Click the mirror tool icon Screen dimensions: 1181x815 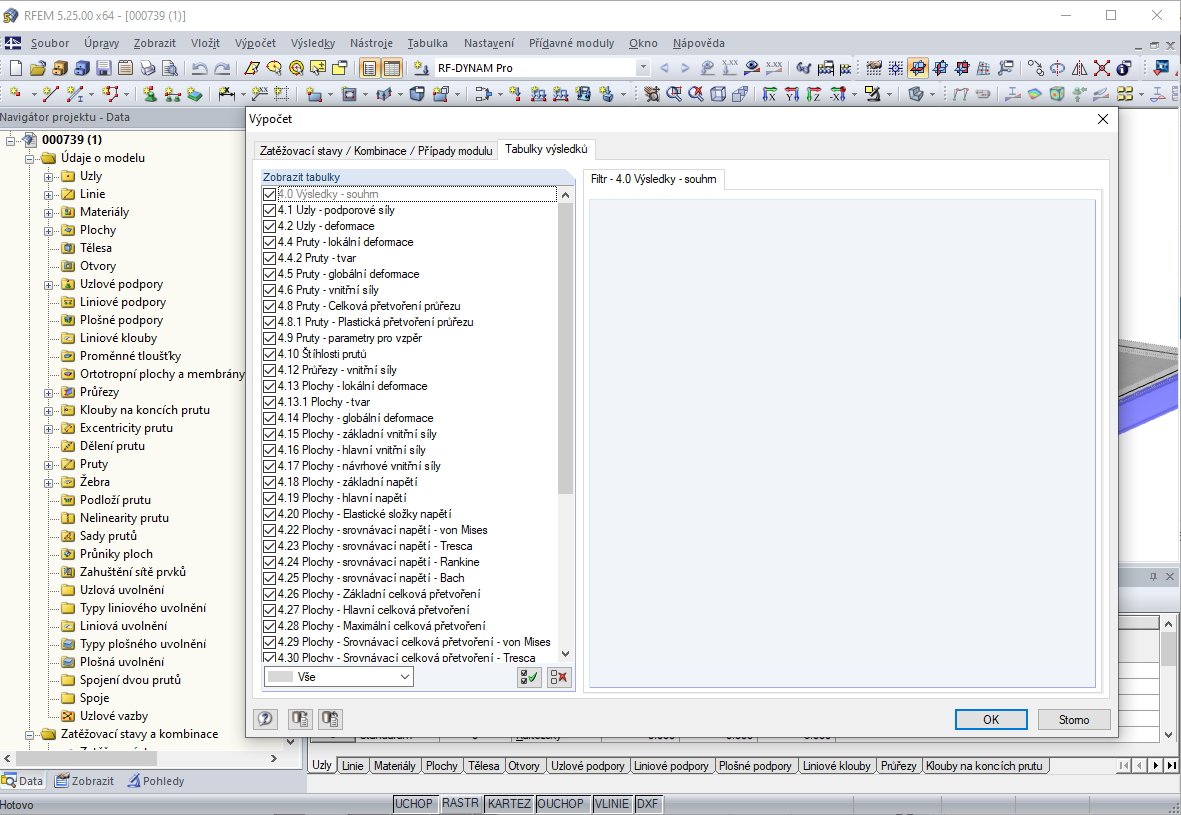pyautogui.click(x=1079, y=68)
